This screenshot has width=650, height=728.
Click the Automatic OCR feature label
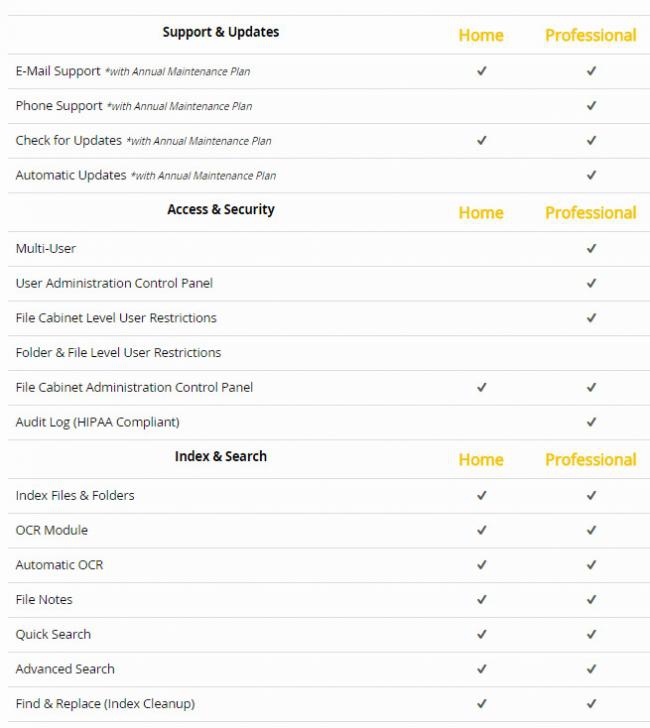coord(59,565)
